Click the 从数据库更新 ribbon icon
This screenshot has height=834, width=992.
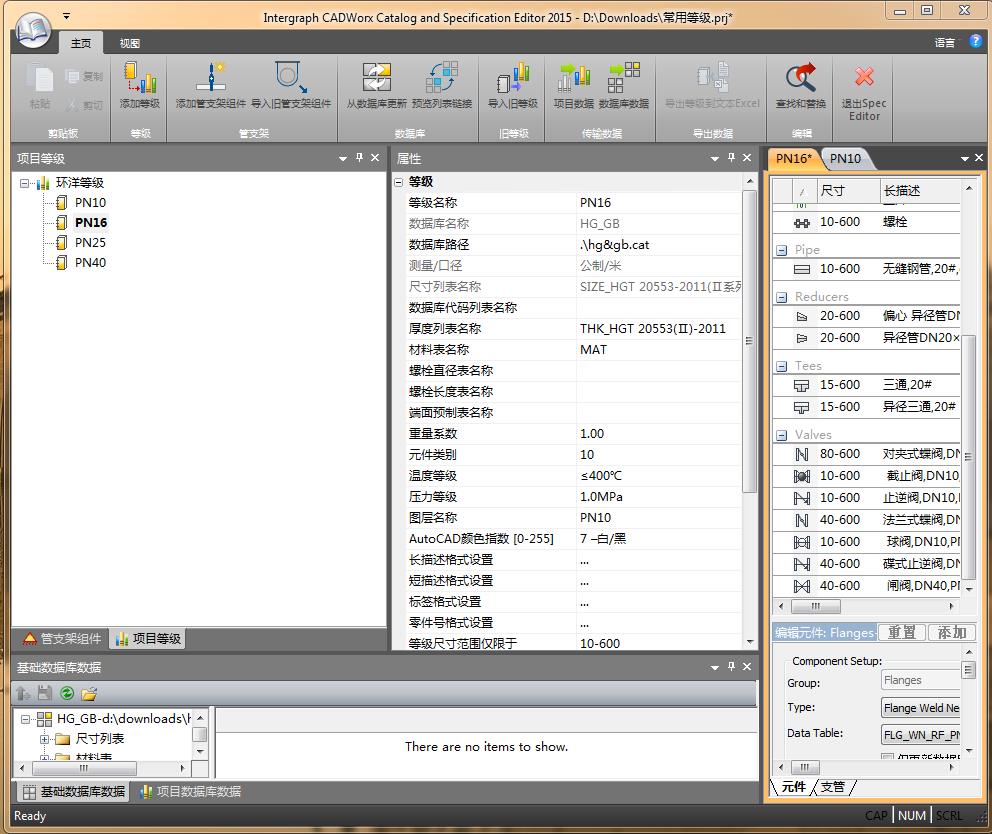coord(376,78)
